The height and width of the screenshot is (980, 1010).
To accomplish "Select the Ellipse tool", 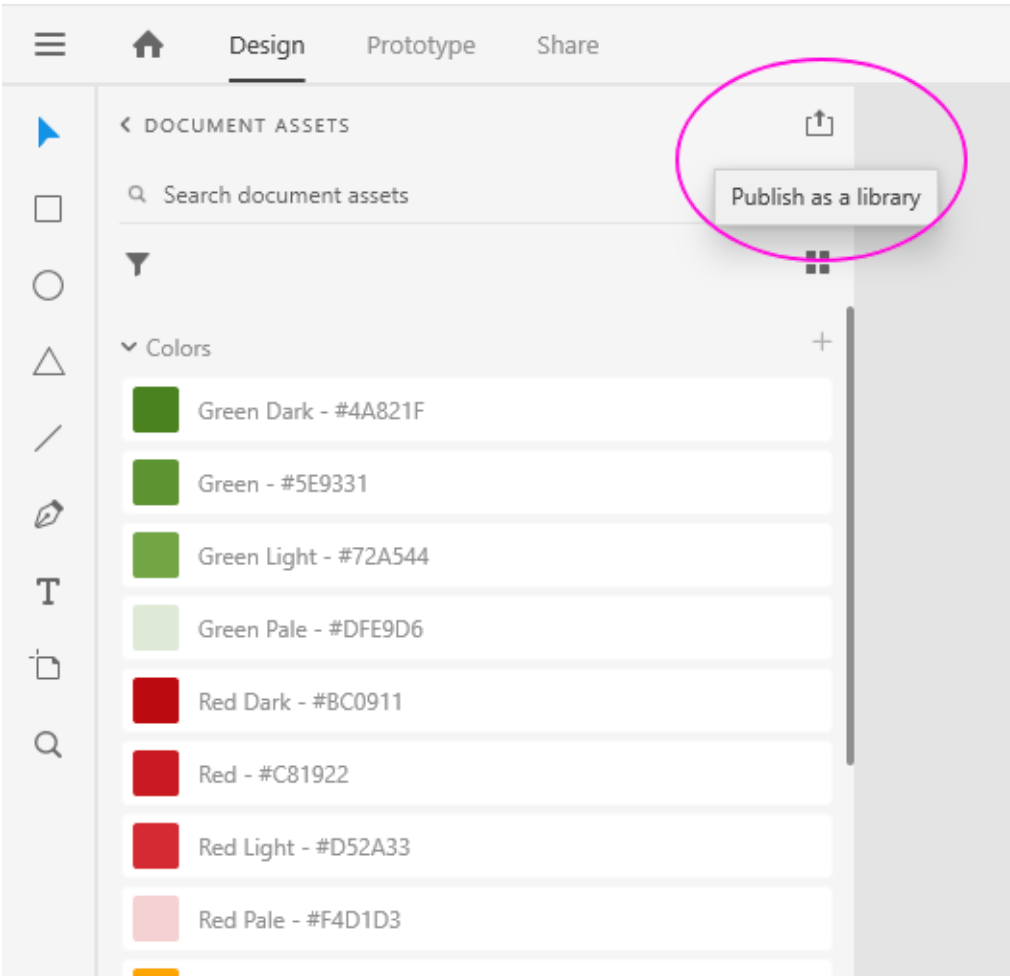I will (x=48, y=286).
